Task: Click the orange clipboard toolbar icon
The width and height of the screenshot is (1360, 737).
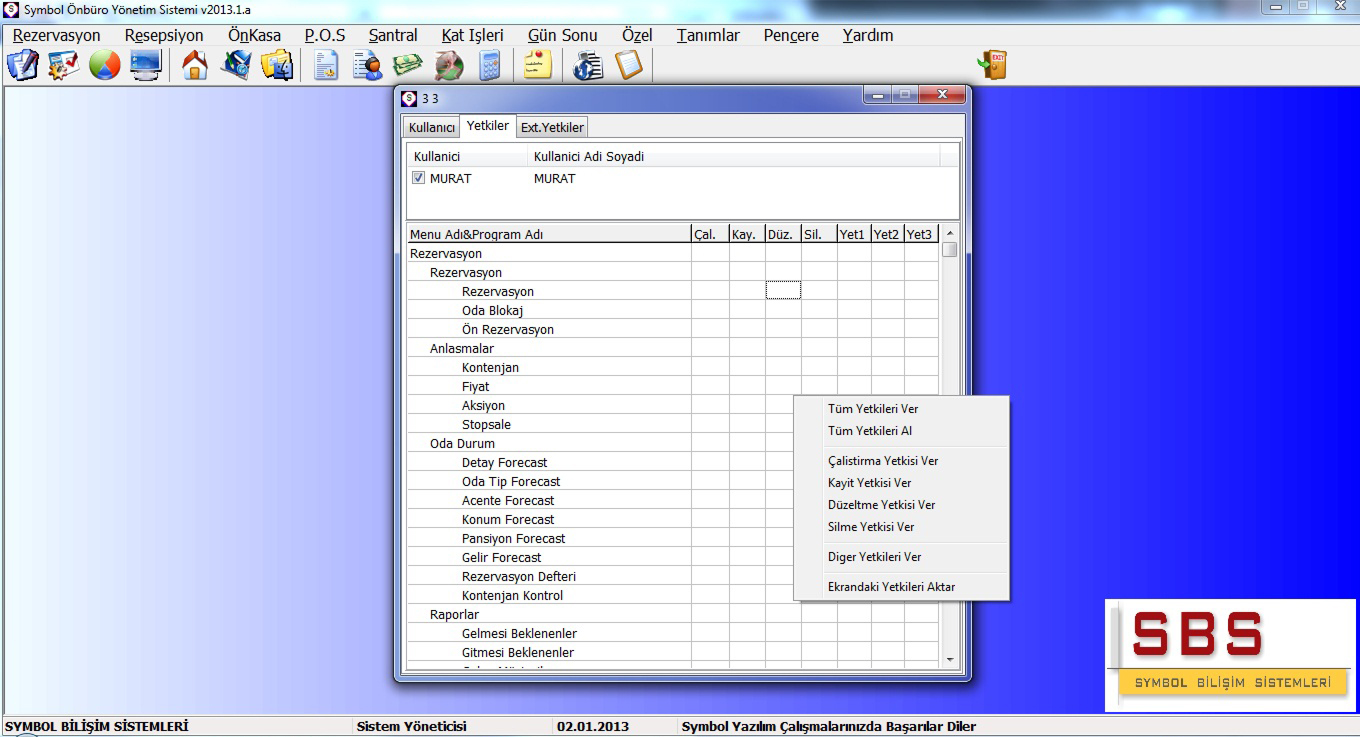Action: coord(629,65)
